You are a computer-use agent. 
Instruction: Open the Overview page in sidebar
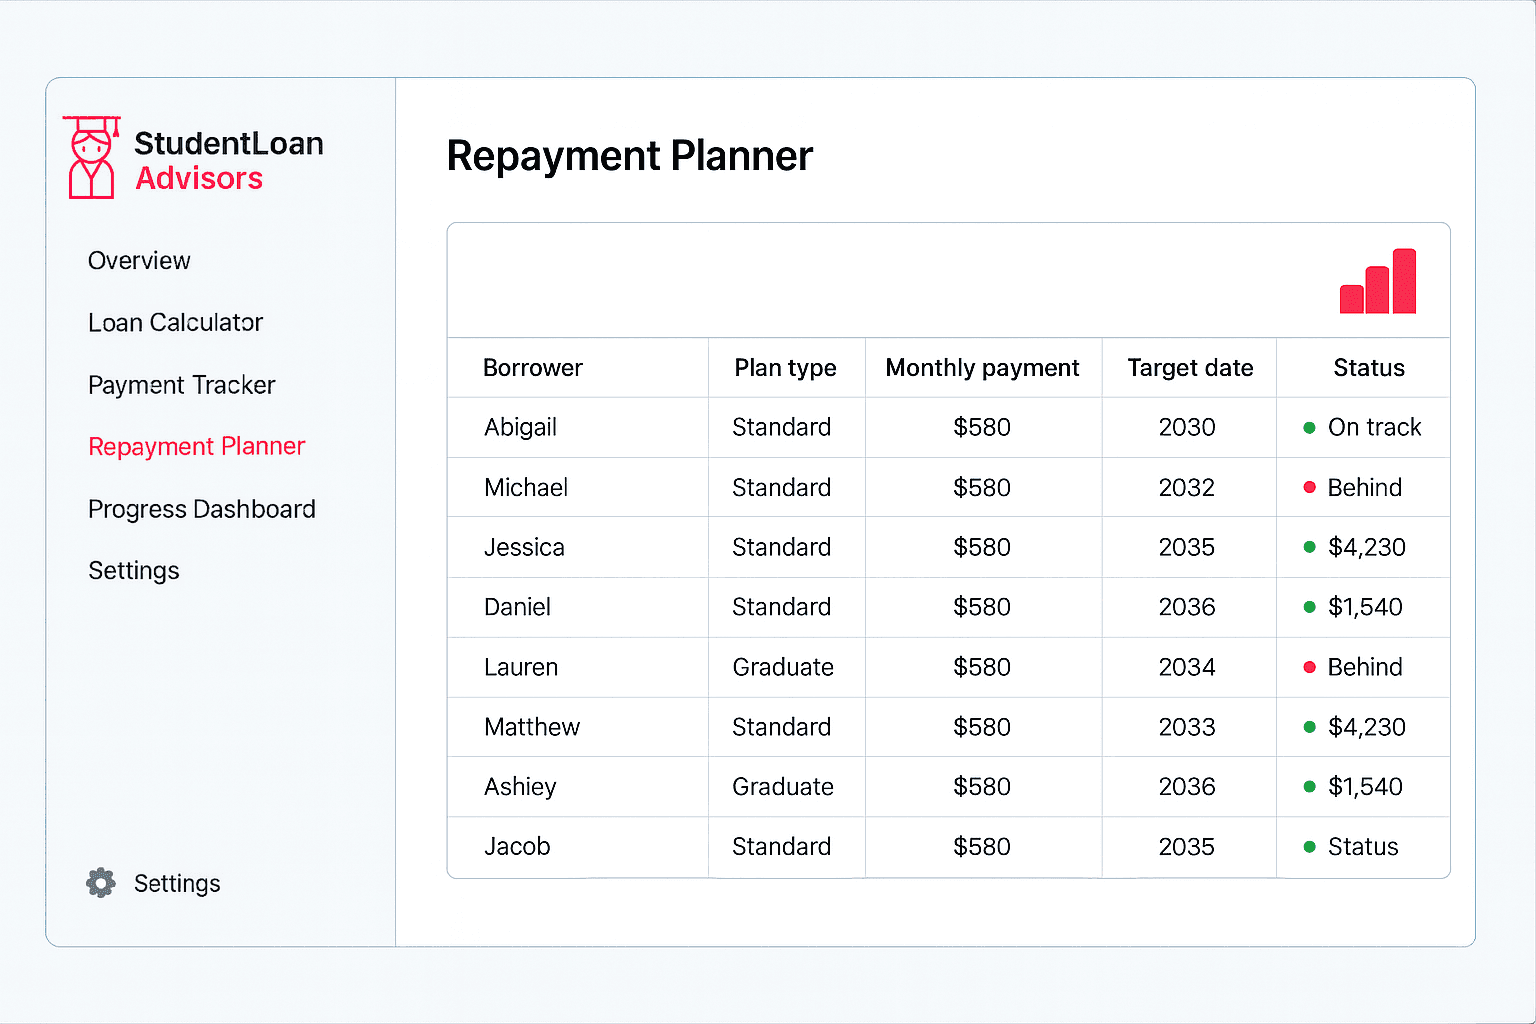click(x=139, y=261)
